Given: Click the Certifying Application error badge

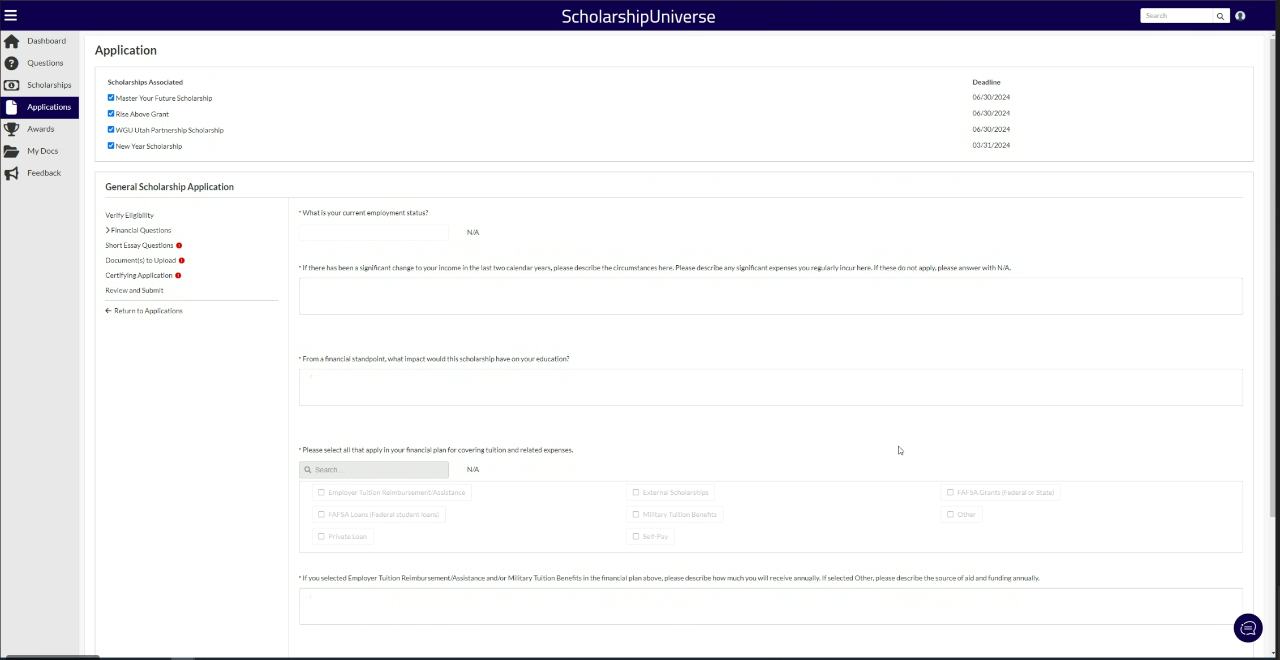Looking at the screenshot, I should [x=178, y=275].
